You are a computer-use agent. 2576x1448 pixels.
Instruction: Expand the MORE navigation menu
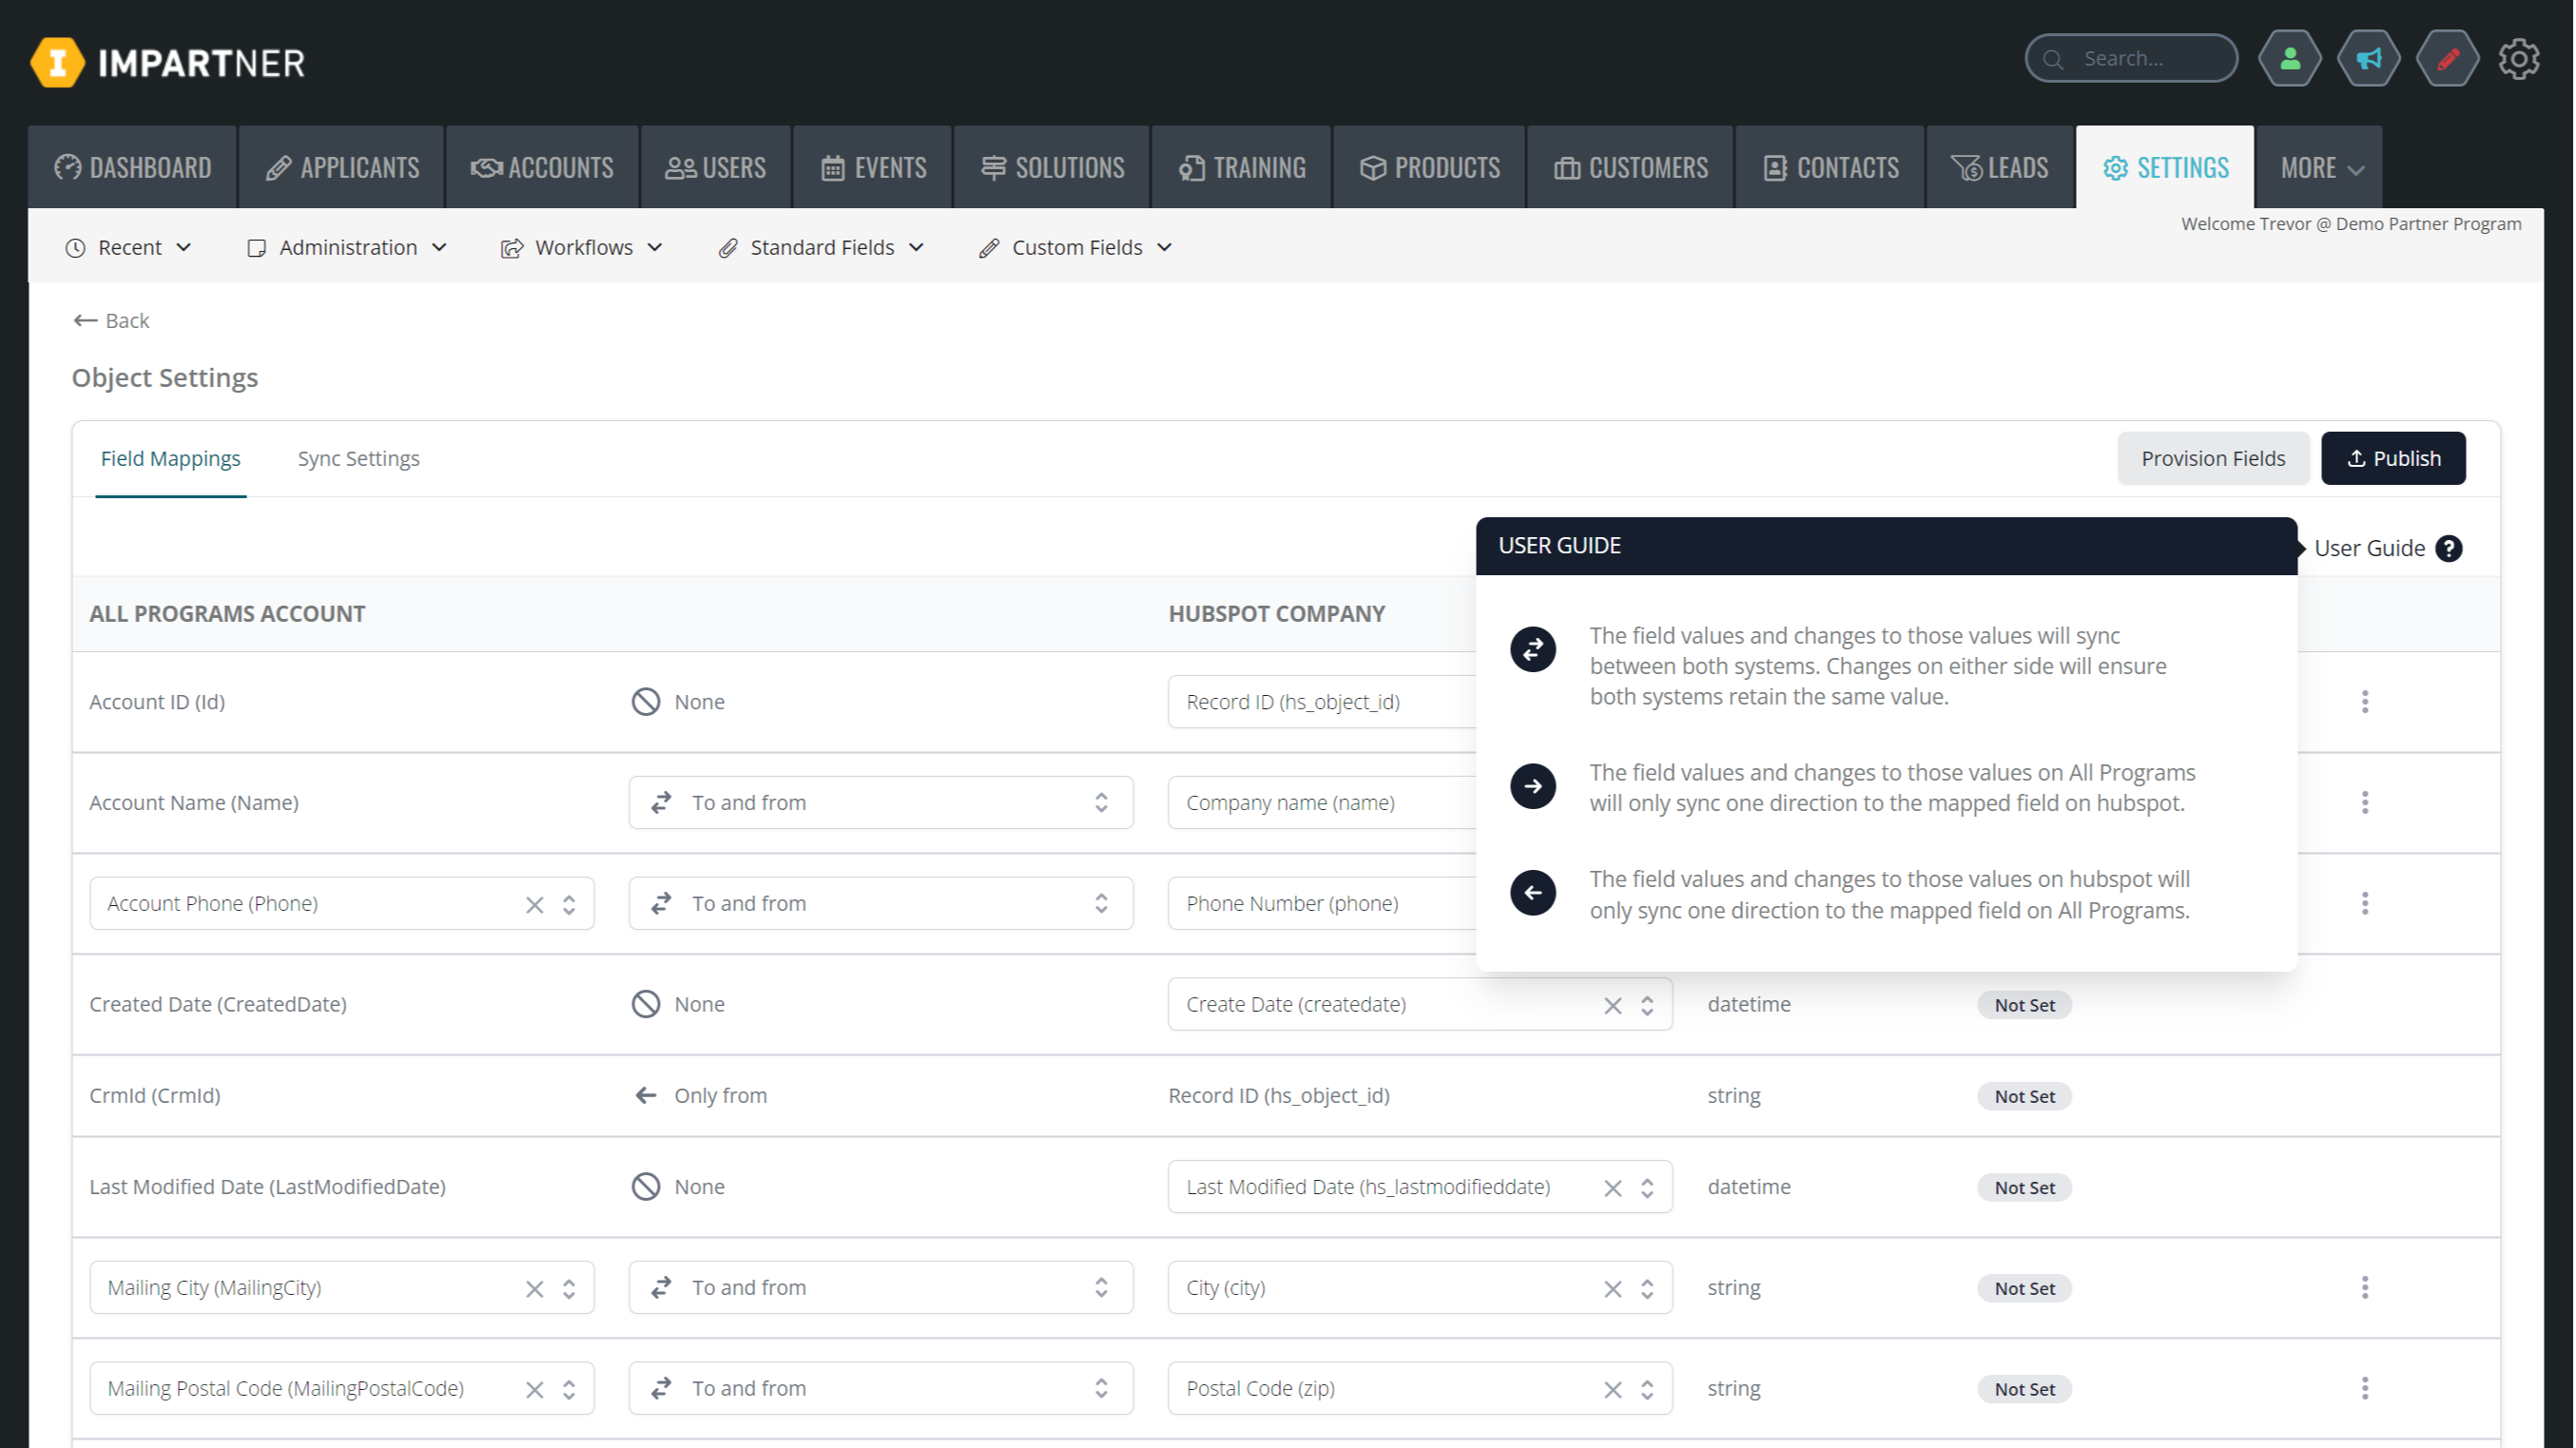pos(2320,168)
